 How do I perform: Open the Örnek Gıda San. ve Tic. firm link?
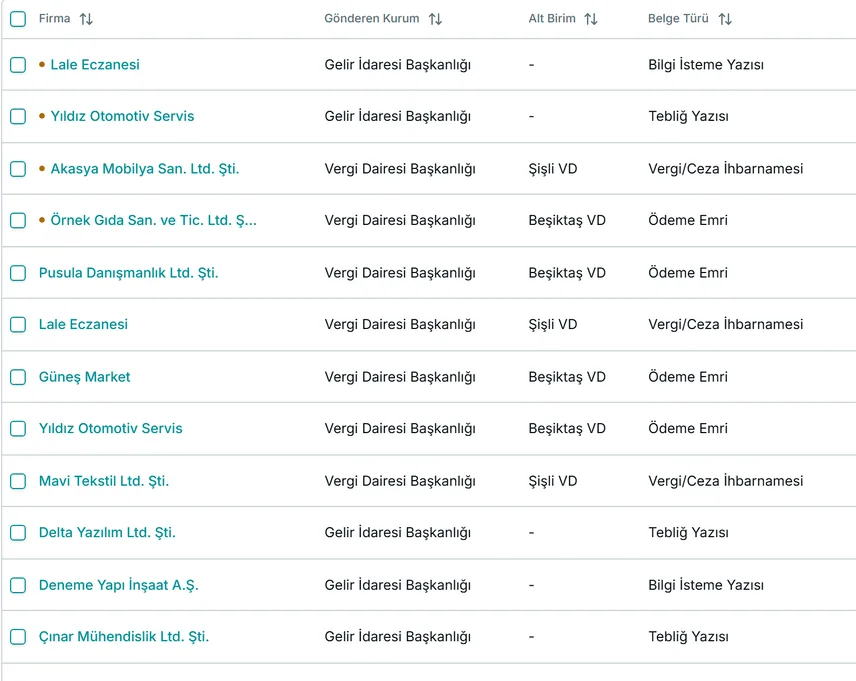click(153, 221)
